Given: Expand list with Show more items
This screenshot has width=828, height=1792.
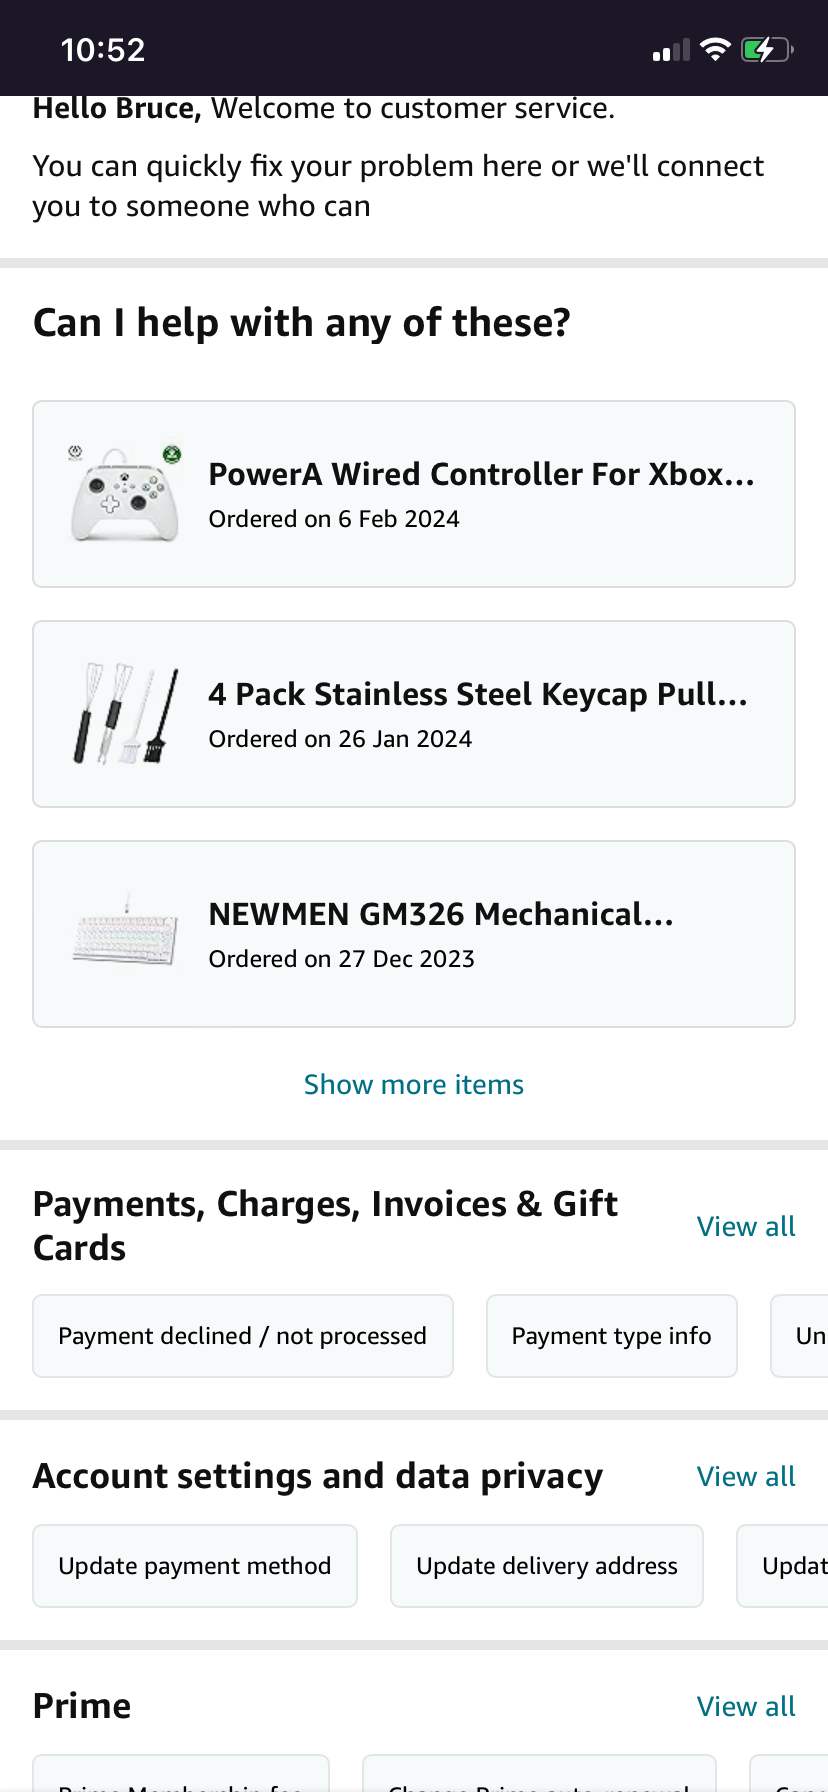Looking at the screenshot, I should pos(414,1085).
